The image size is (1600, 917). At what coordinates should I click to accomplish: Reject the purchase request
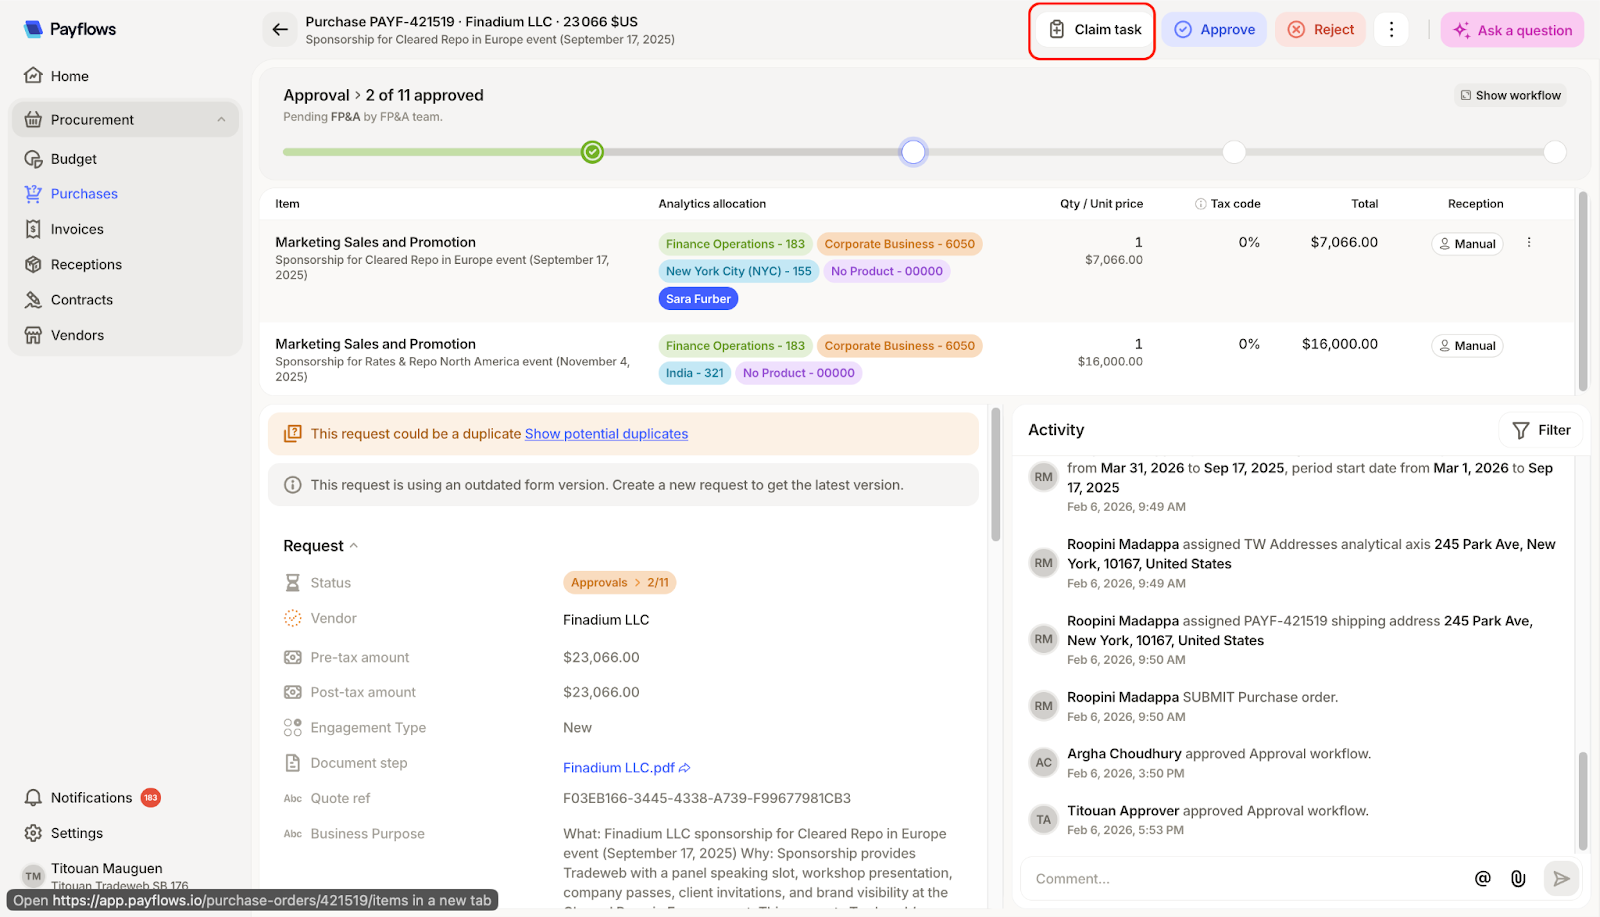click(x=1320, y=30)
